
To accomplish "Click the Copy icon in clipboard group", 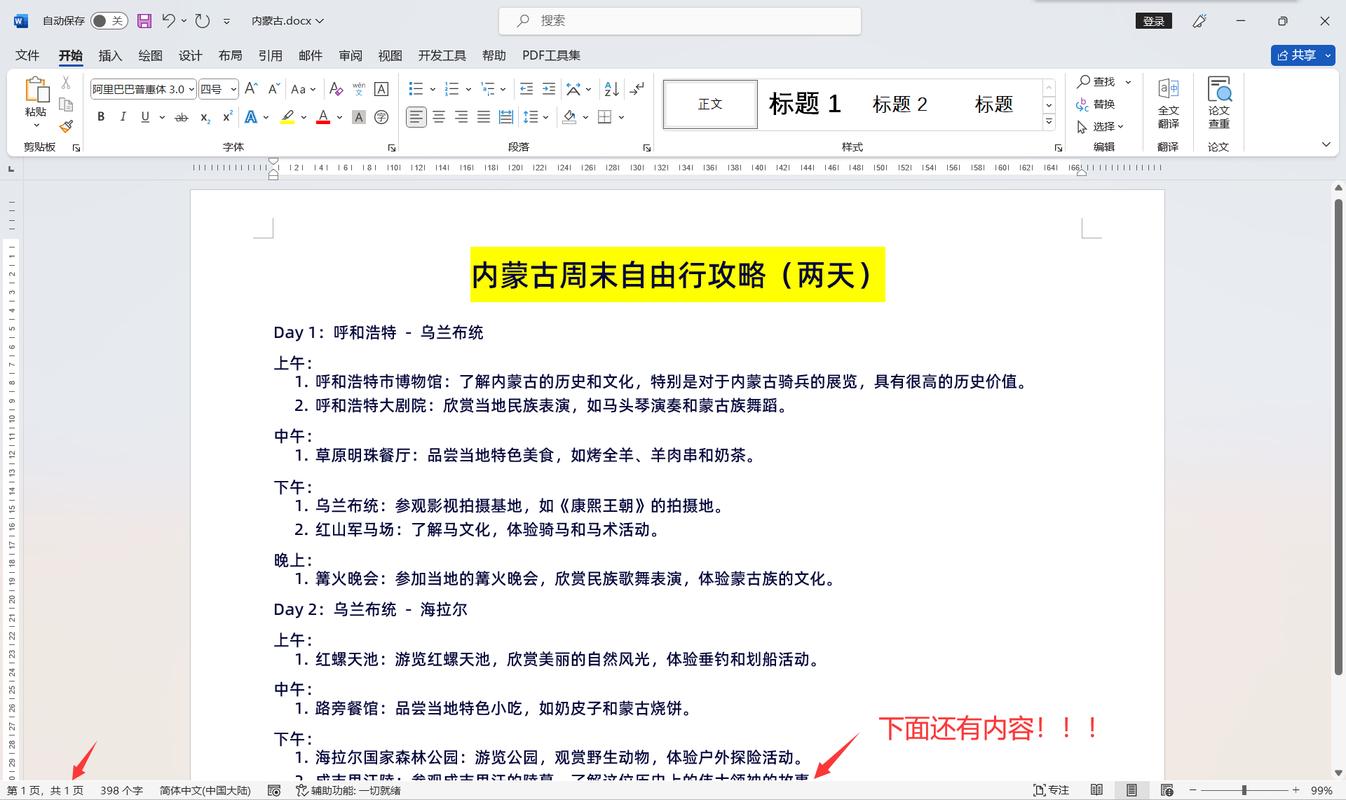I will coord(66,104).
